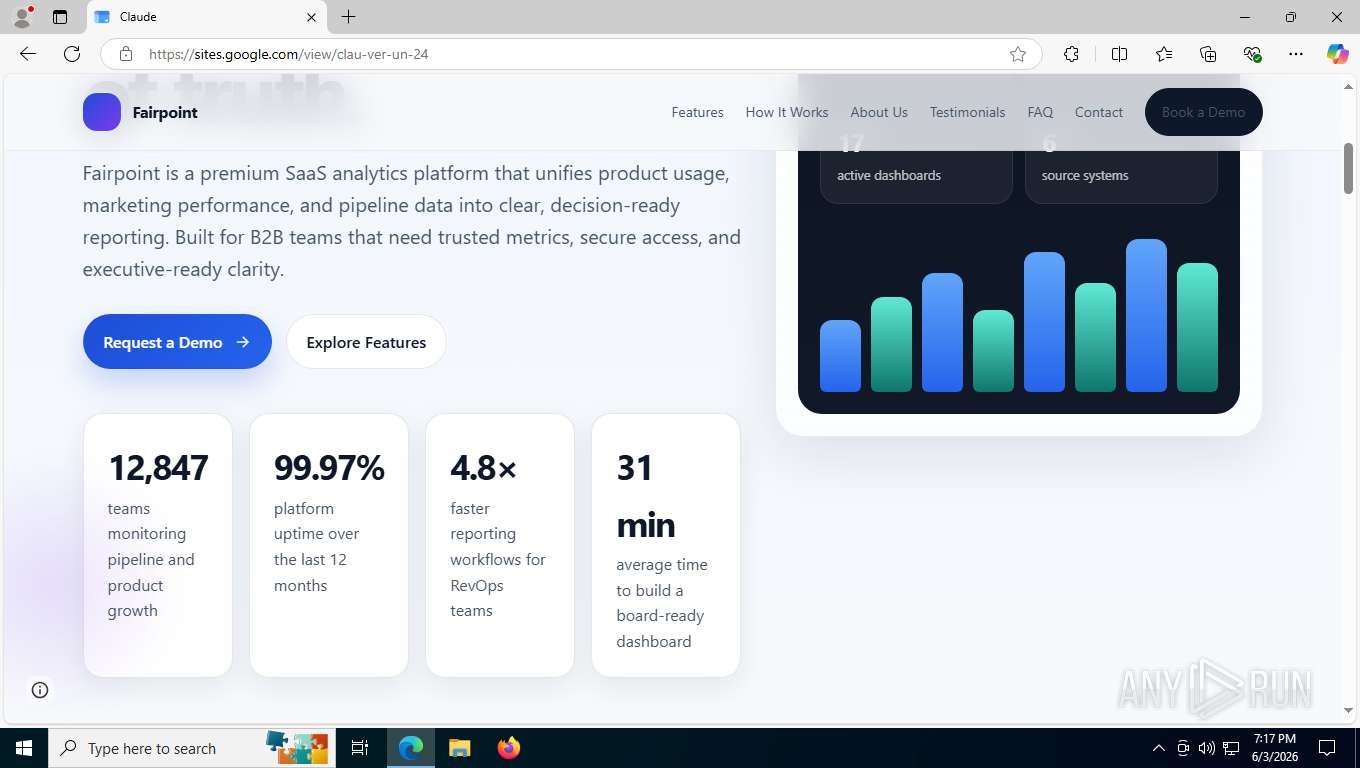
Task: Open Edge Settings and more menu
Action: (1296, 54)
